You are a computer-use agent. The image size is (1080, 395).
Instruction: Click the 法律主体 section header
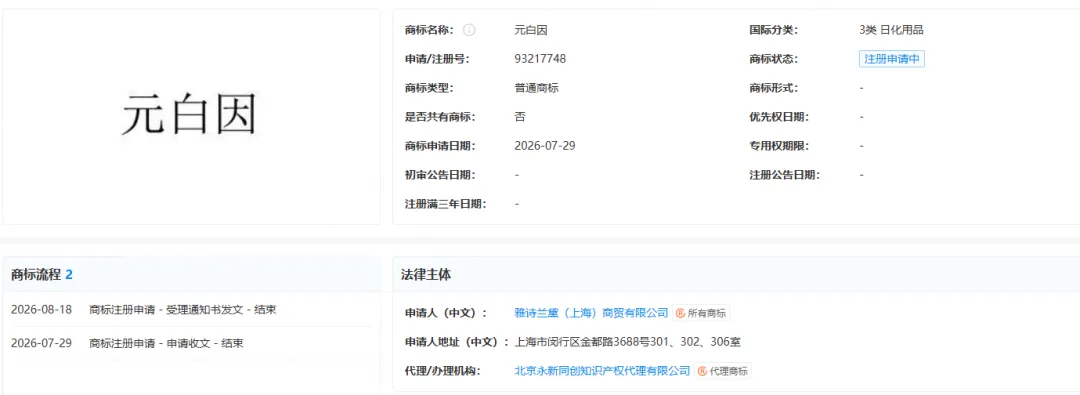click(426, 274)
